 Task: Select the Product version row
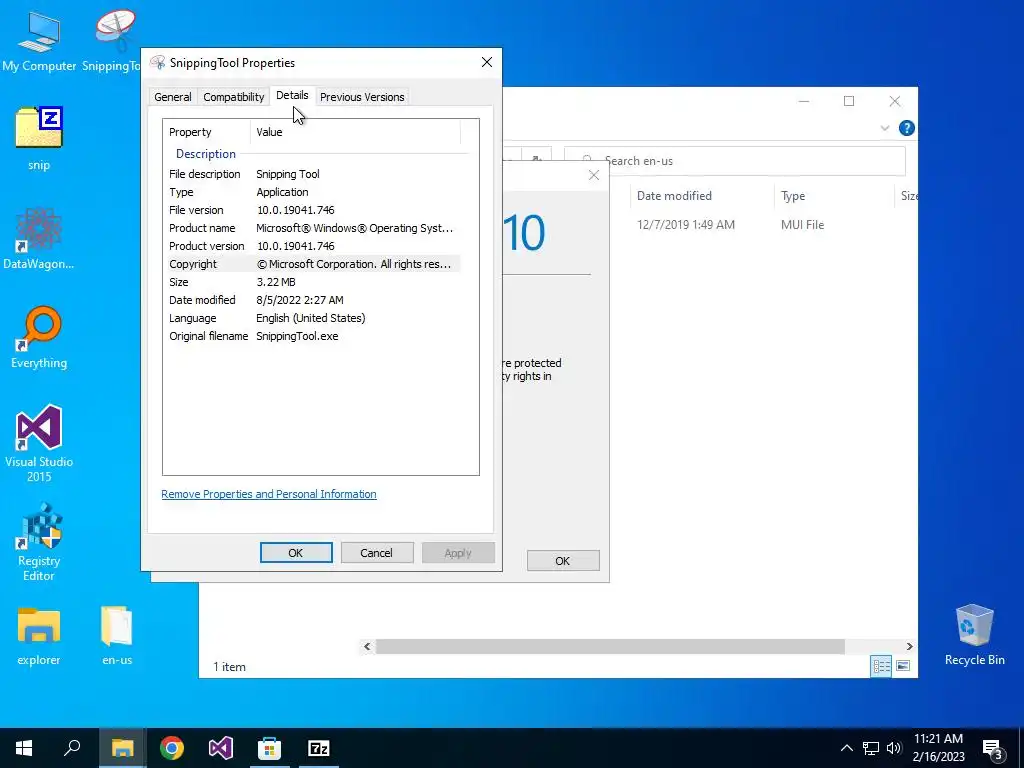pos(313,246)
